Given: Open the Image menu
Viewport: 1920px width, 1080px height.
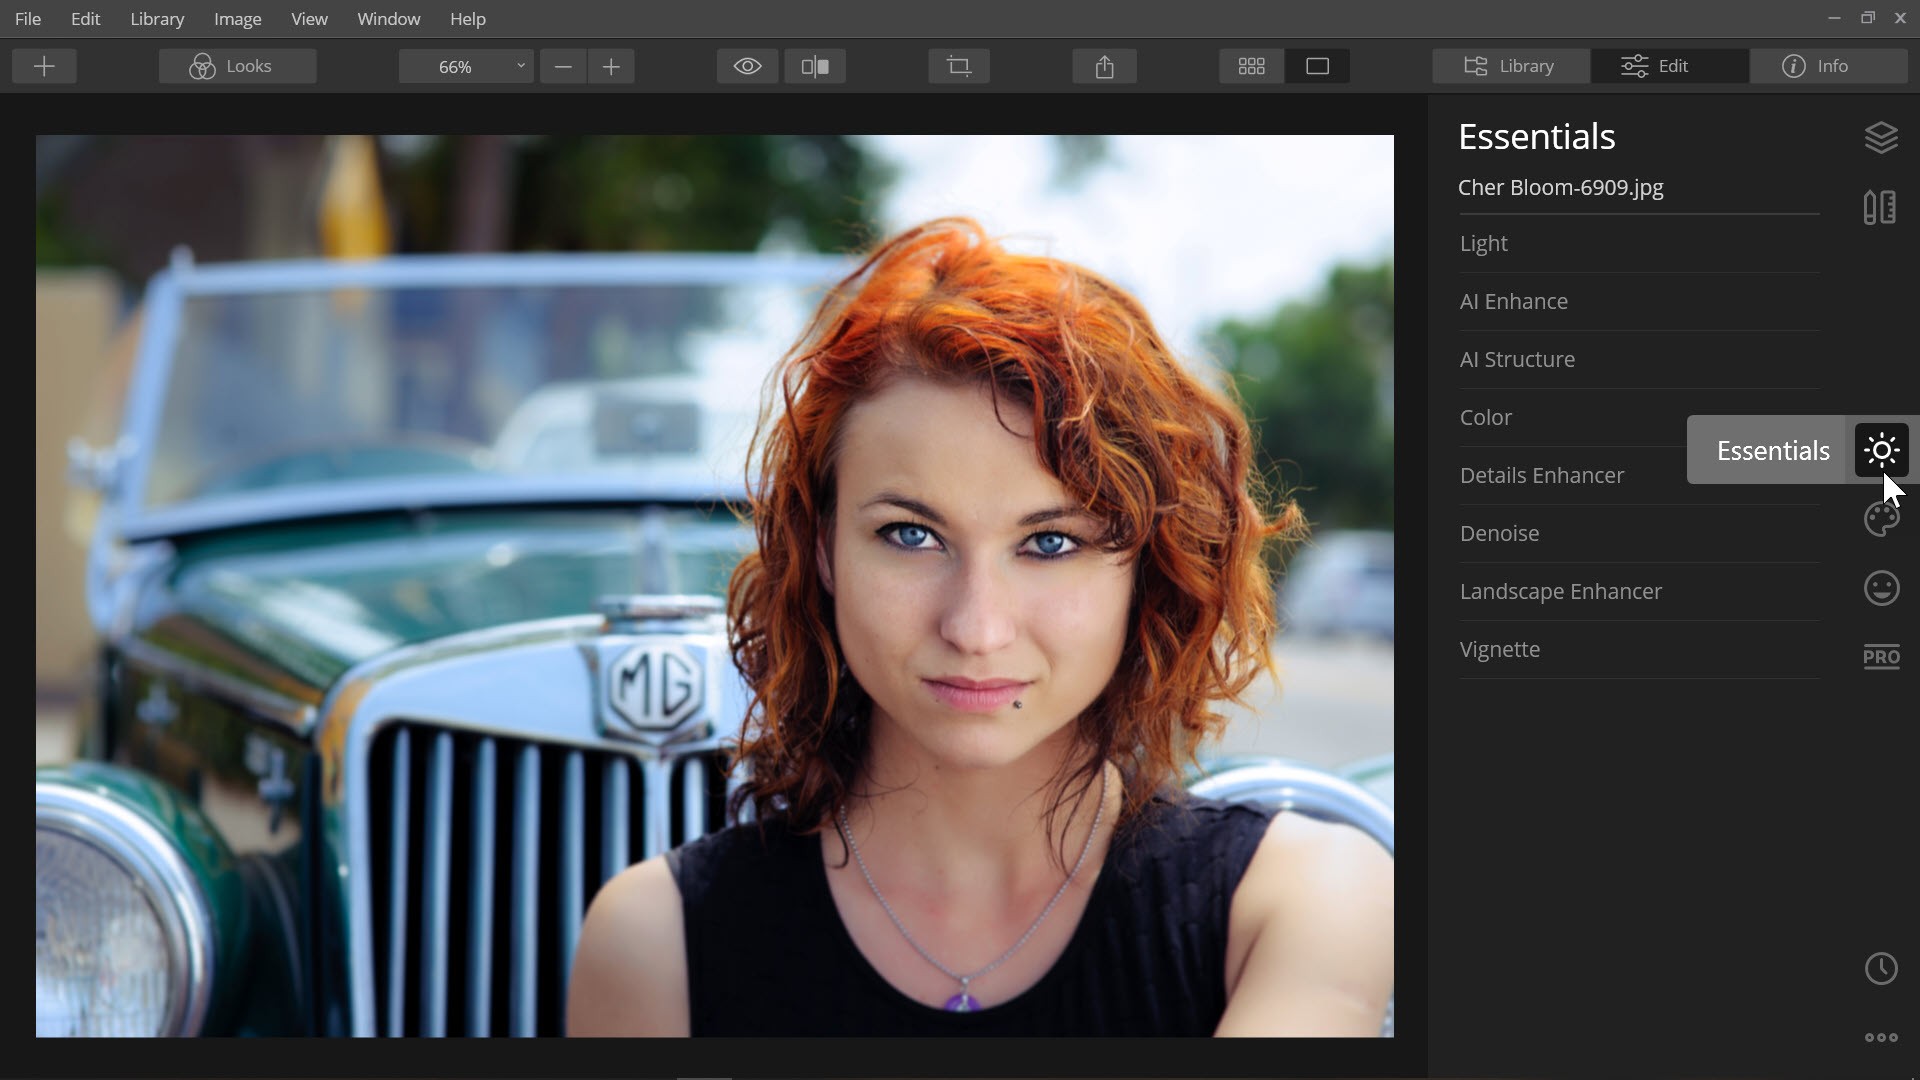Looking at the screenshot, I should coord(237,19).
